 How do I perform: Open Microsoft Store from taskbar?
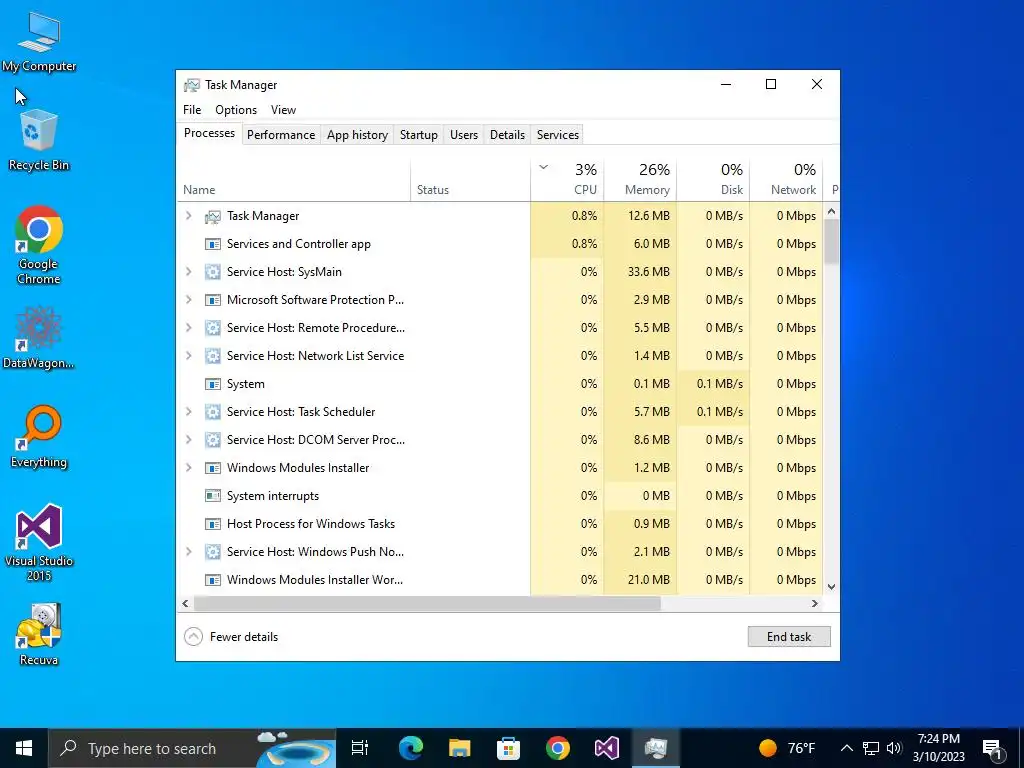pyautogui.click(x=509, y=748)
